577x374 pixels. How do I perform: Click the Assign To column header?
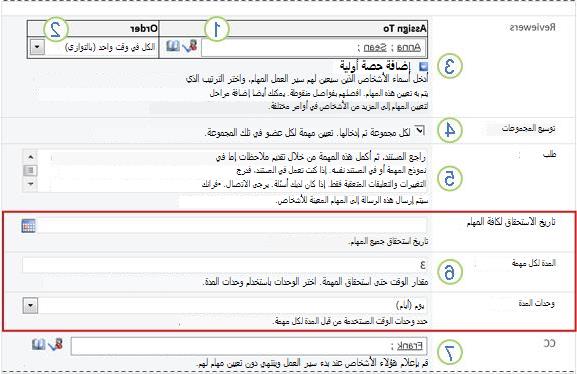tap(405, 29)
